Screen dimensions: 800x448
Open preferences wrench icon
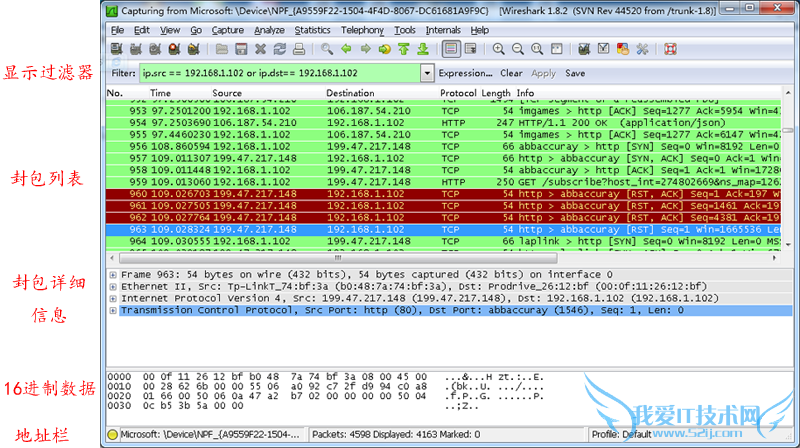[642, 49]
